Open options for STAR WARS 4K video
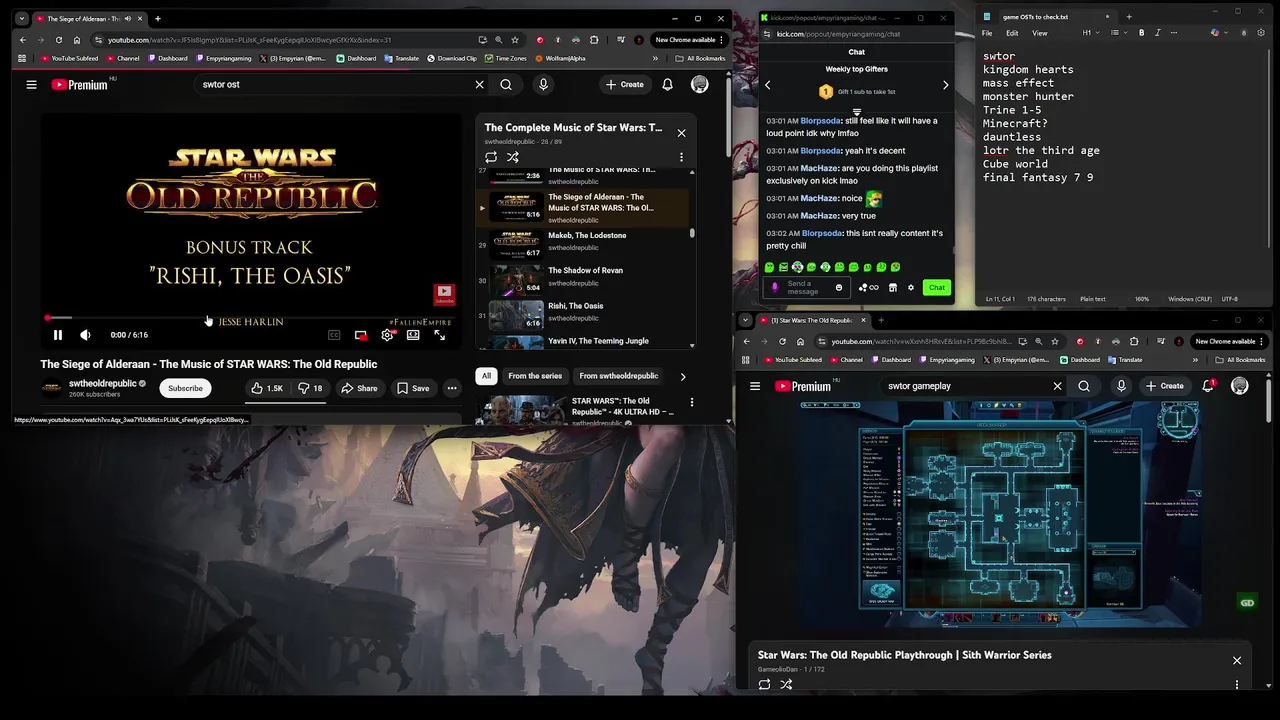 point(691,402)
